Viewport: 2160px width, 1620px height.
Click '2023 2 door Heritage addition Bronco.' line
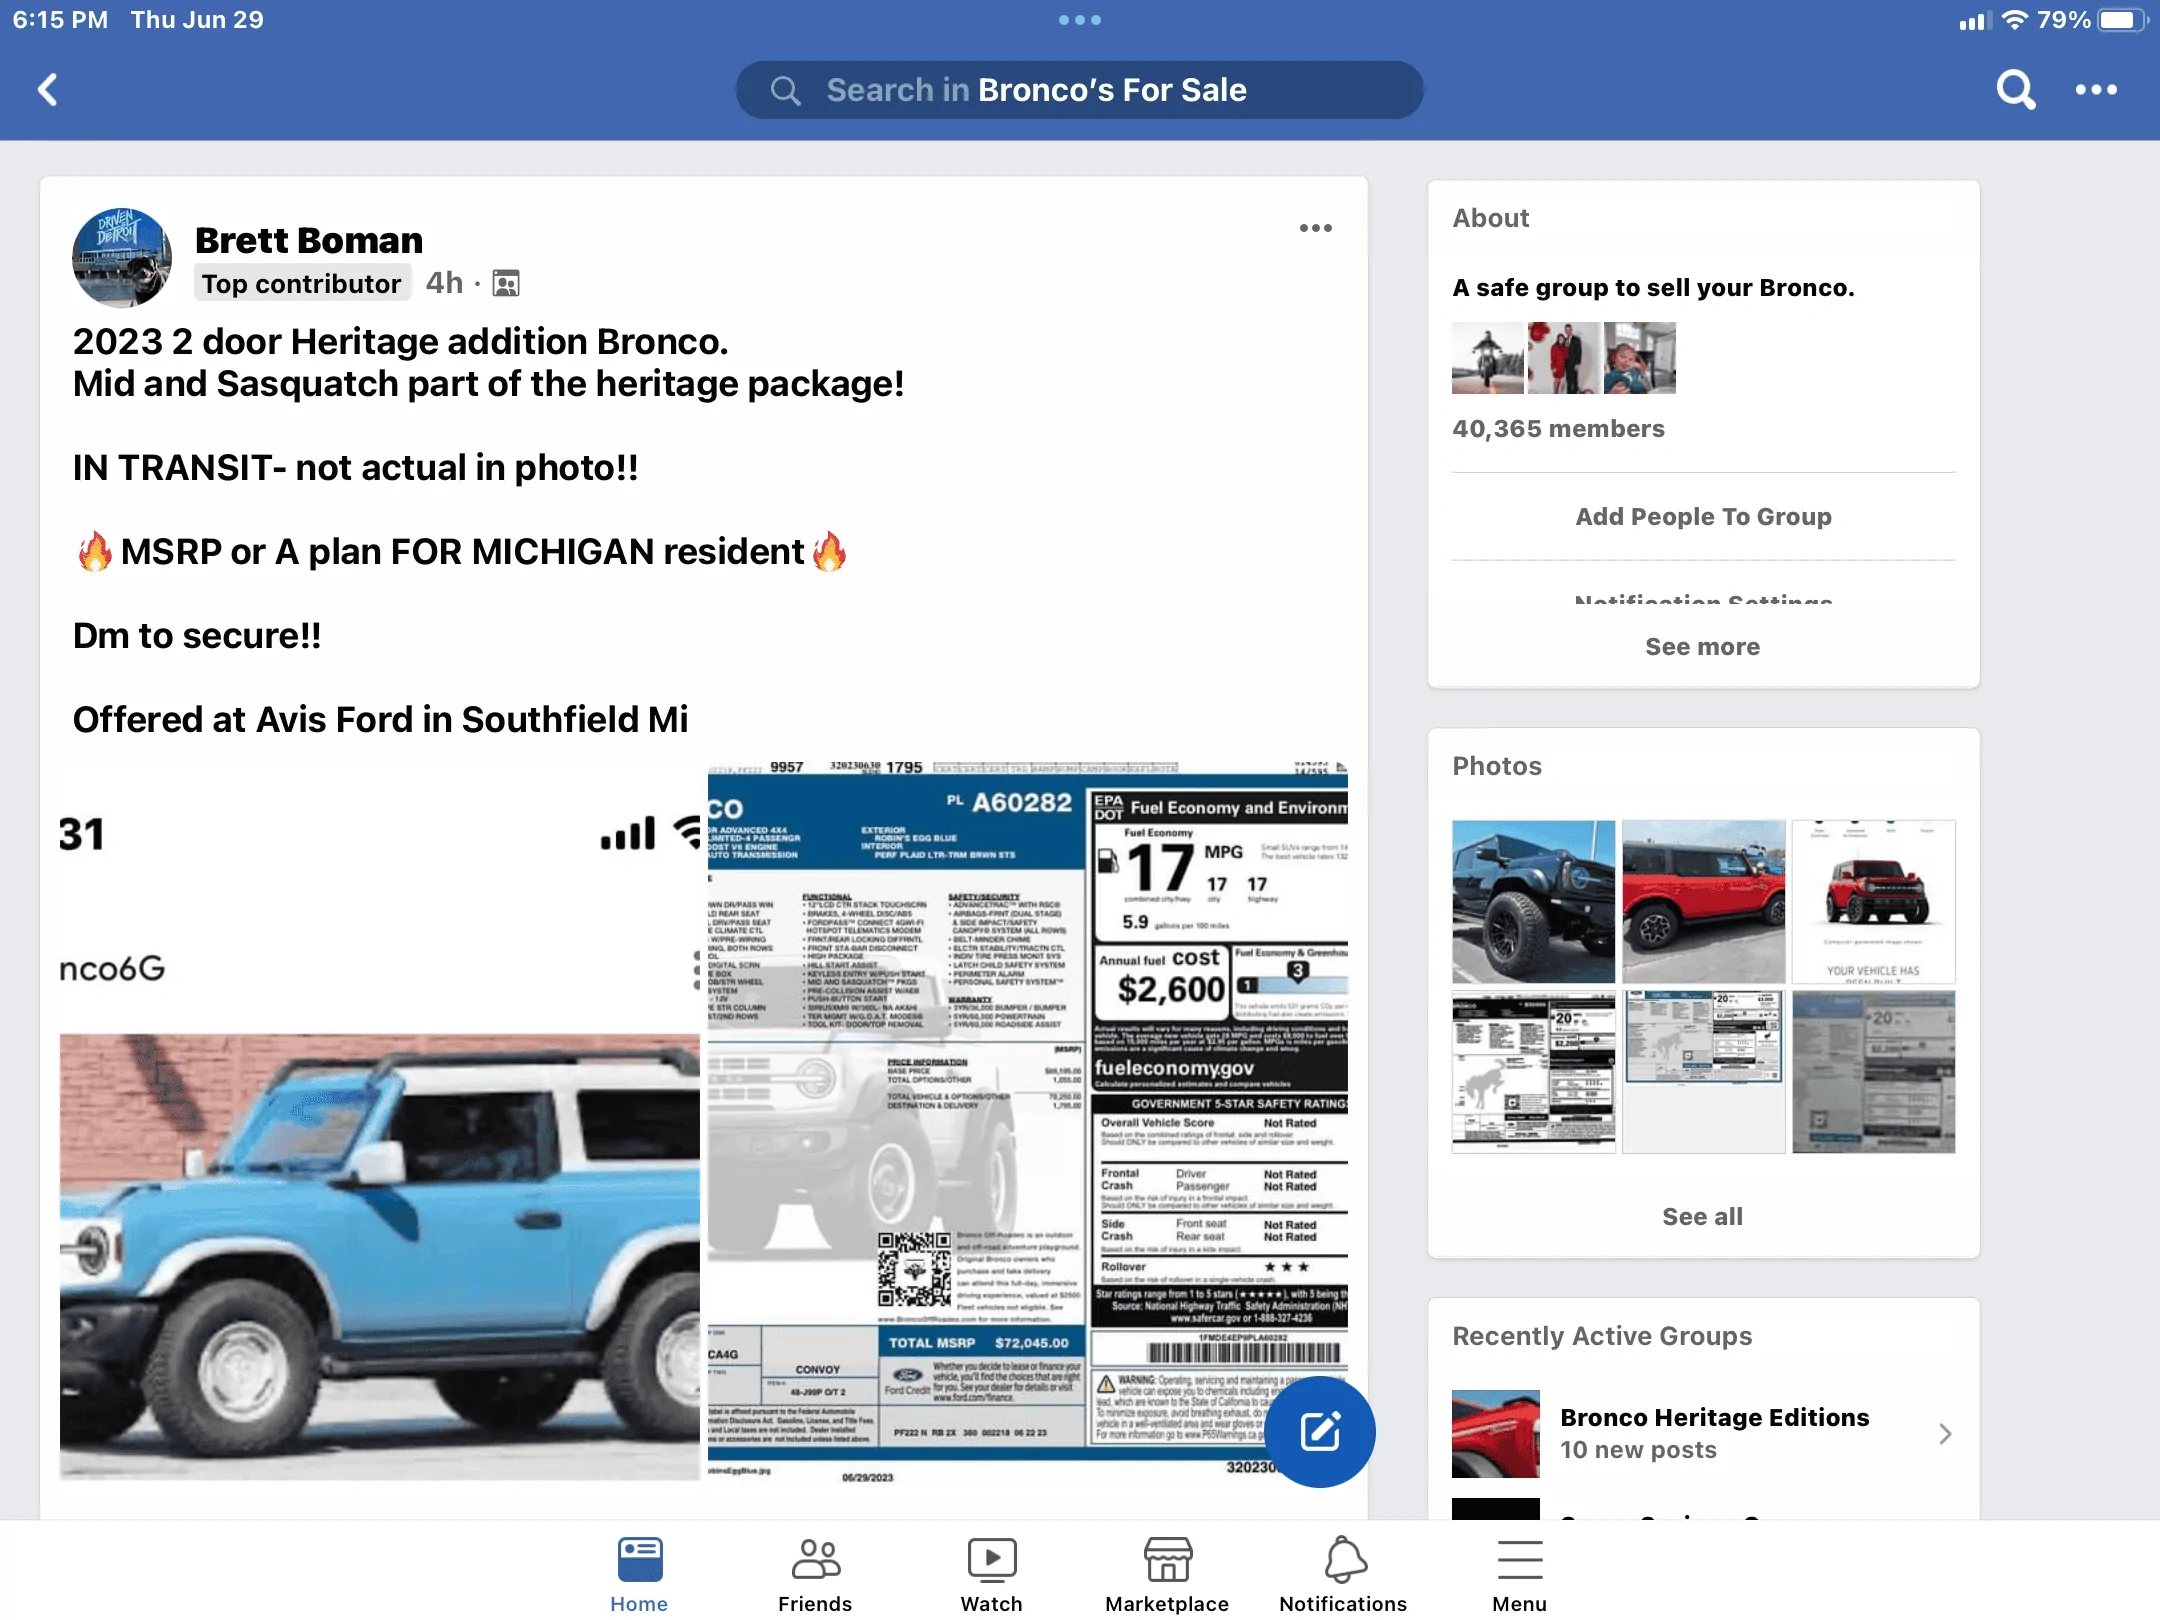401,342
